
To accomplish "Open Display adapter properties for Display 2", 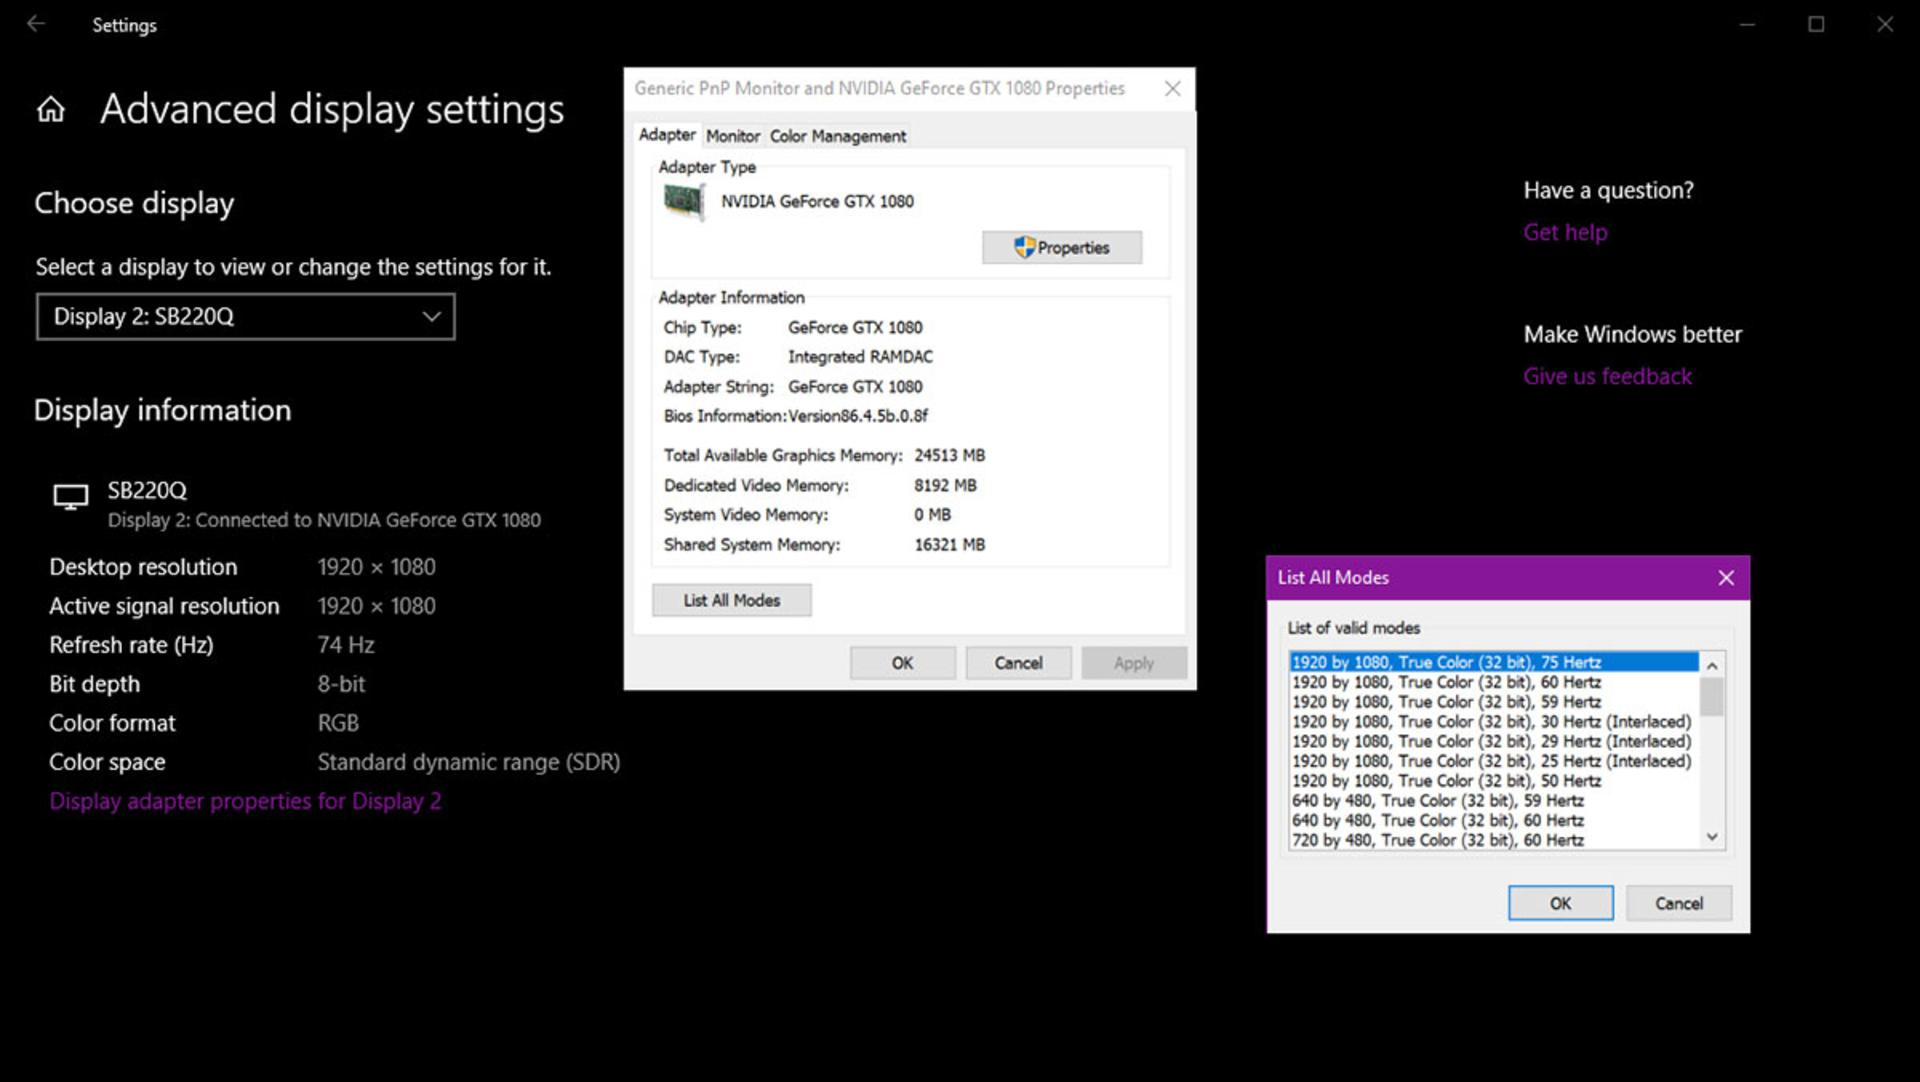I will click(x=245, y=802).
